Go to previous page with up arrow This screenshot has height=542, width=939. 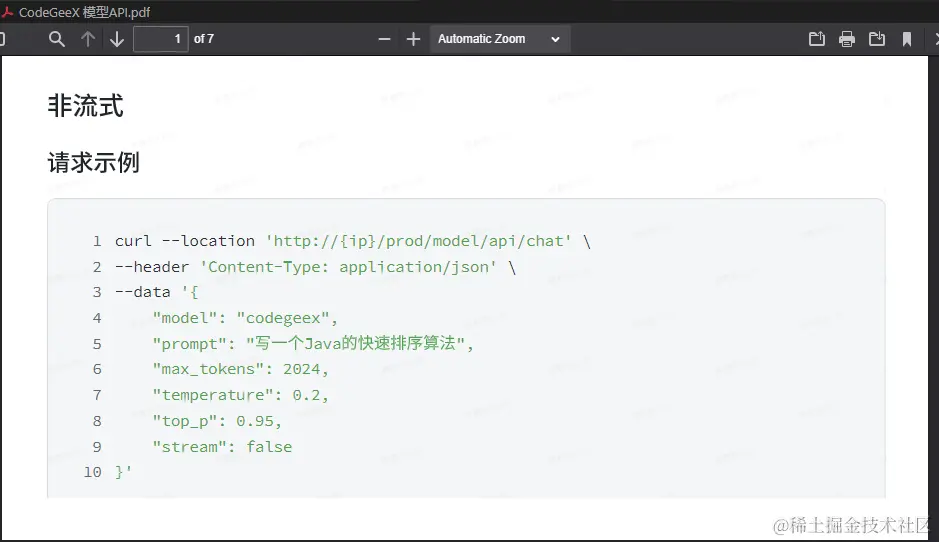(x=88, y=40)
